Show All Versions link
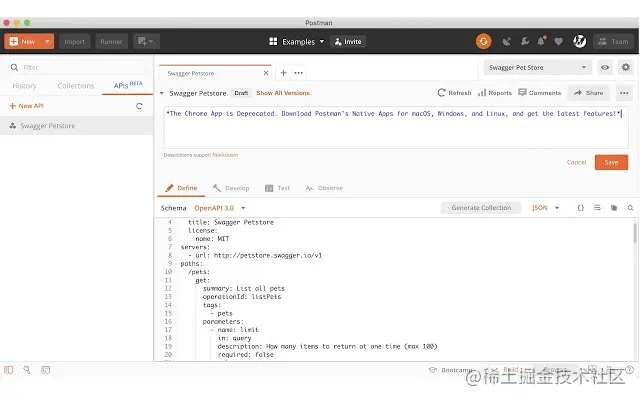The height and width of the screenshot is (400, 640). pos(283,93)
